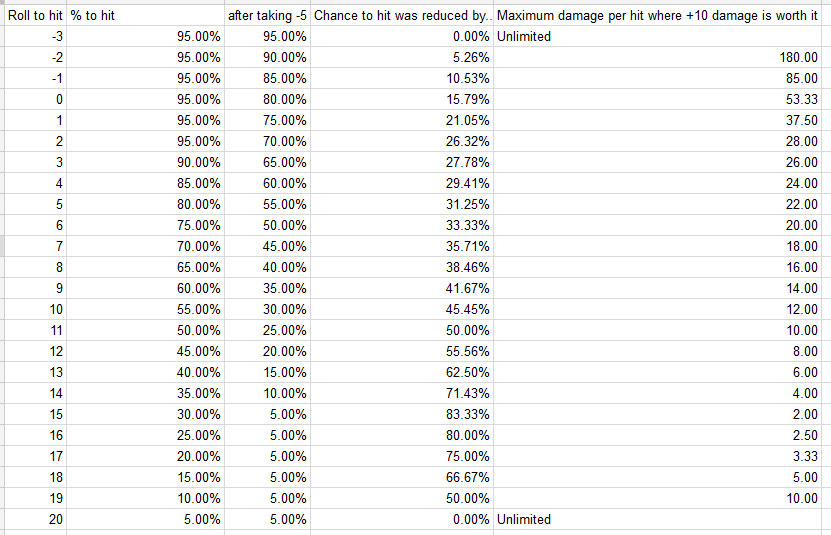Select the 37.50 maximum damage cell
Viewport: 831px width, 535px height.
pyautogui.click(x=657, y=120)
